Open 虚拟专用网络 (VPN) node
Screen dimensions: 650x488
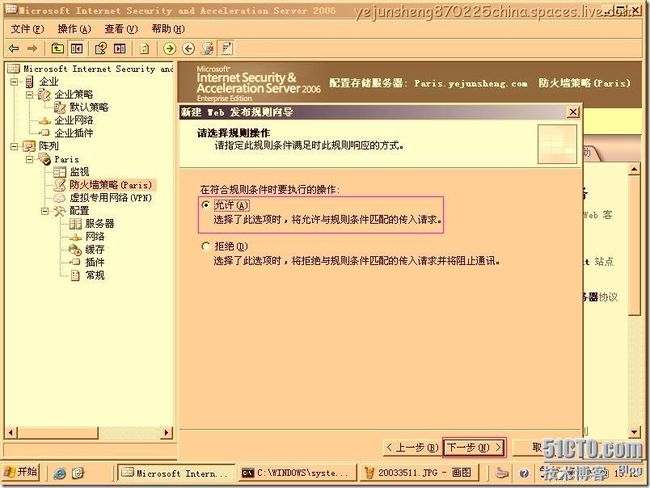click(x=111, y=197)
